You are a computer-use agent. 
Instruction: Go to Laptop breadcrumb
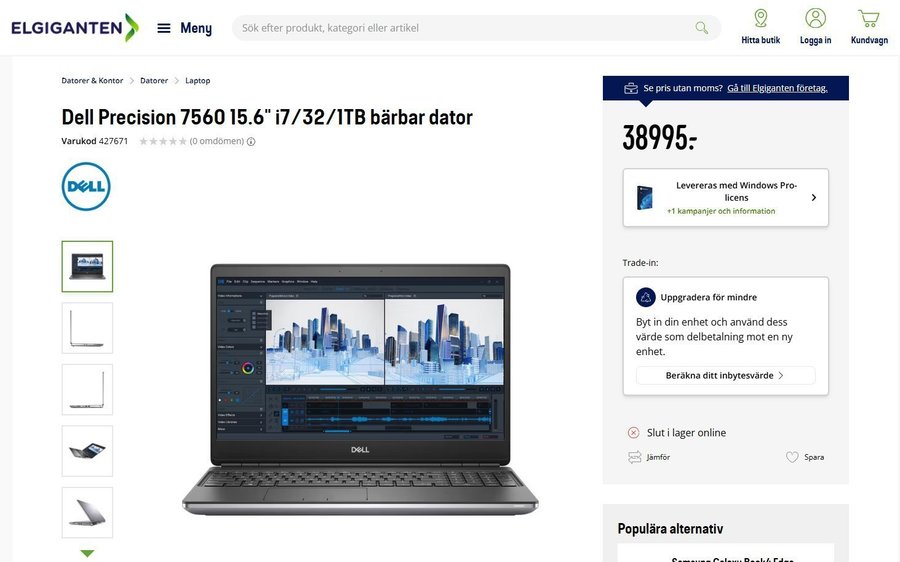click(x=197, y=80)
